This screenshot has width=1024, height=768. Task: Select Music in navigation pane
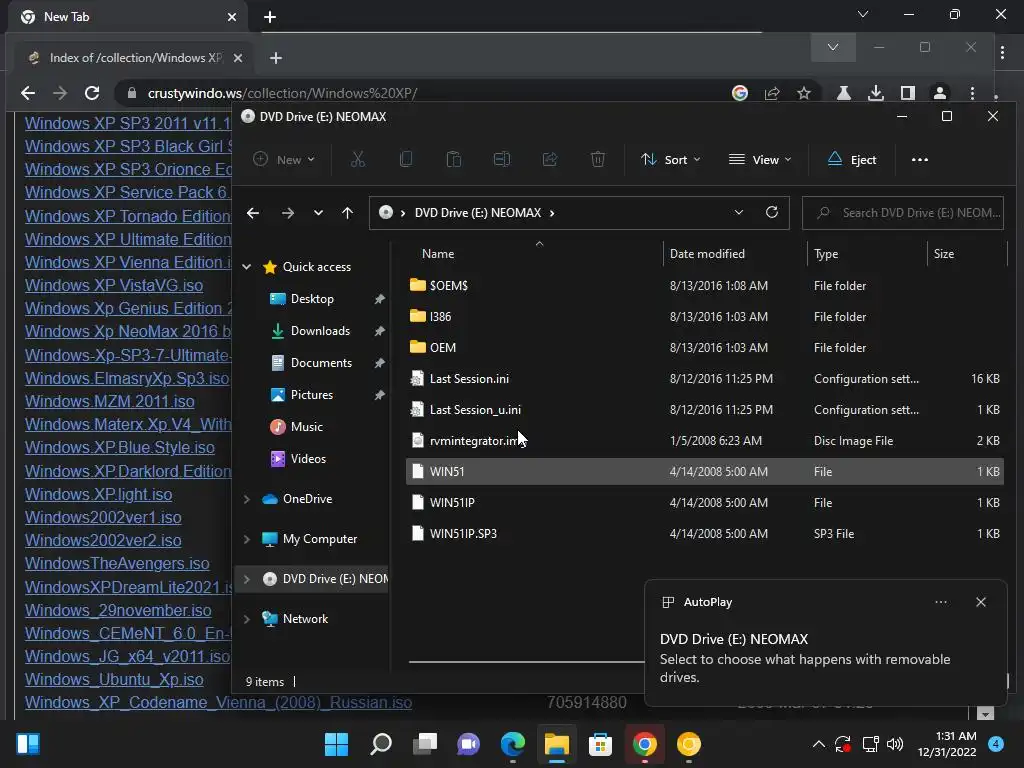306,426
